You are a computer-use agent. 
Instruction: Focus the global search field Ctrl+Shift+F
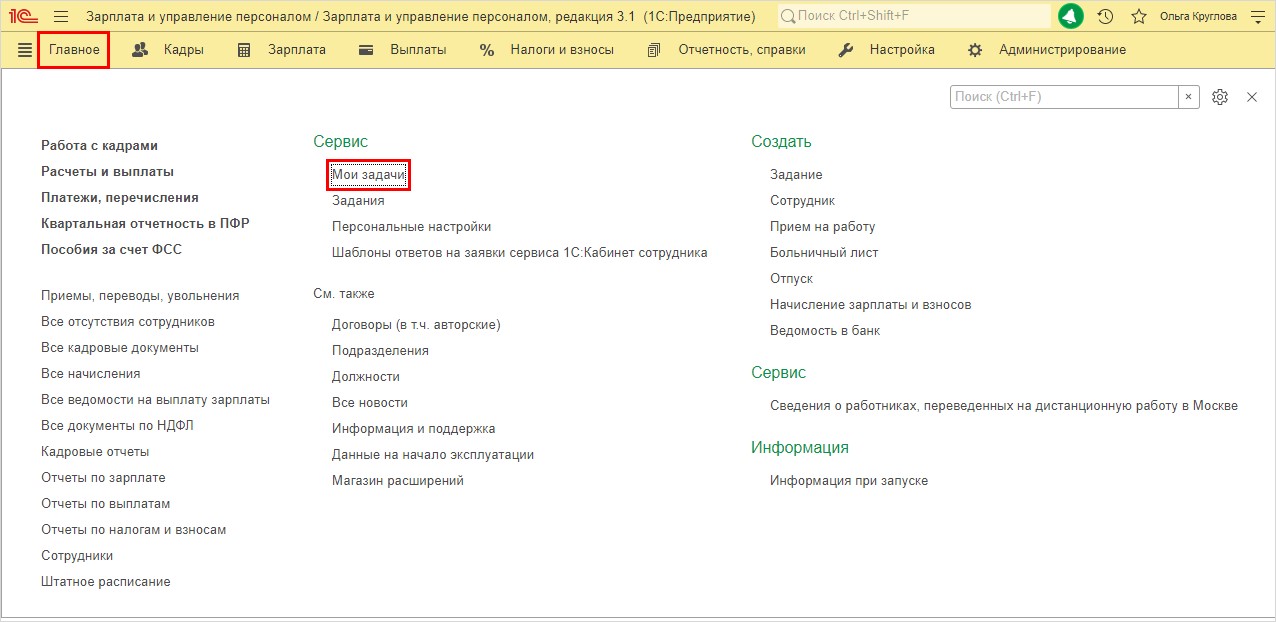(914, 17)
